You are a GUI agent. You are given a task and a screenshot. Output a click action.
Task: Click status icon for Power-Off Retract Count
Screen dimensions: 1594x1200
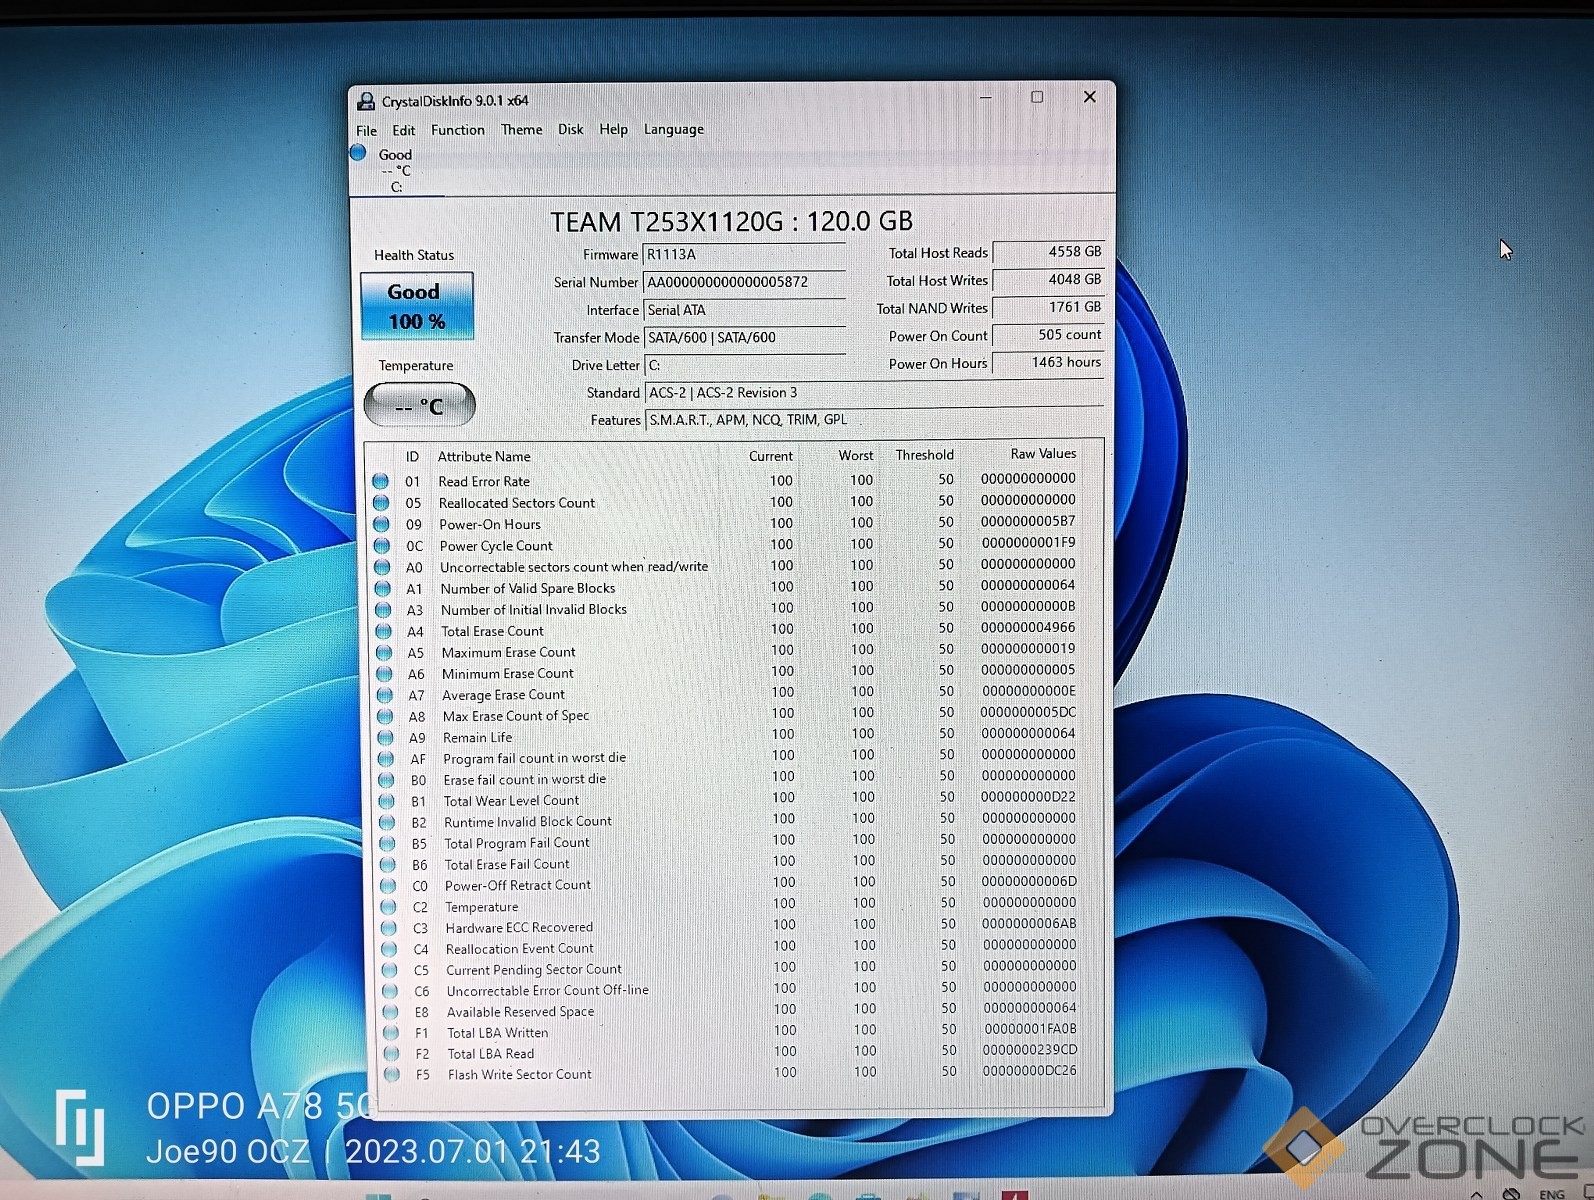point(388,886)
